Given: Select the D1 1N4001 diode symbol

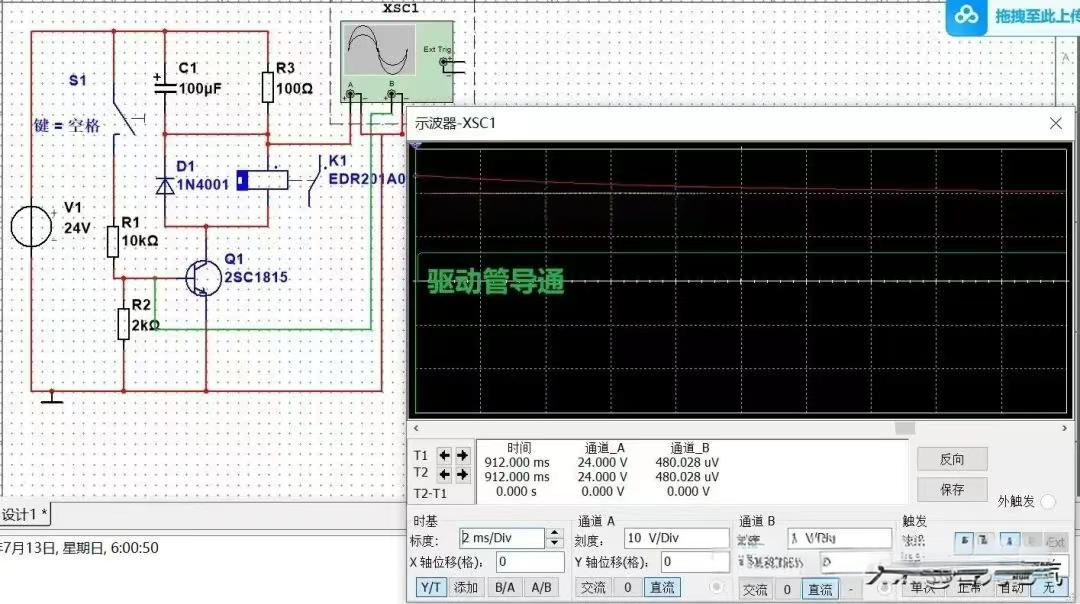Looking at the screenshot, I should 166,184.
